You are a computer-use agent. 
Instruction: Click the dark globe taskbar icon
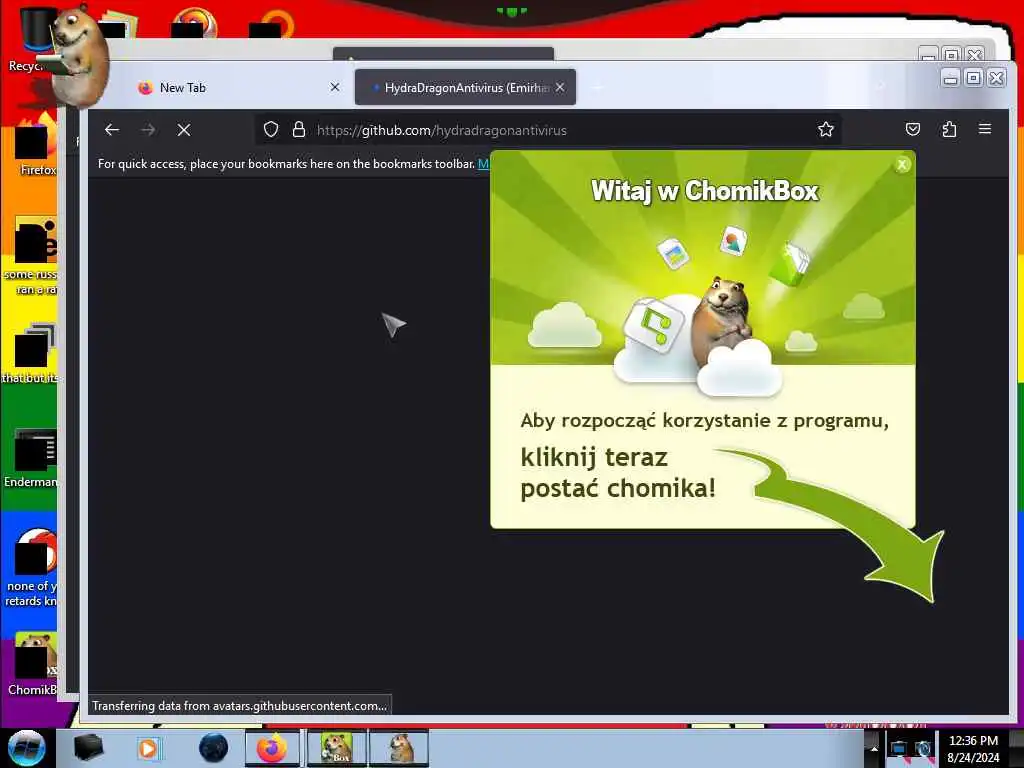coord(214,748)
